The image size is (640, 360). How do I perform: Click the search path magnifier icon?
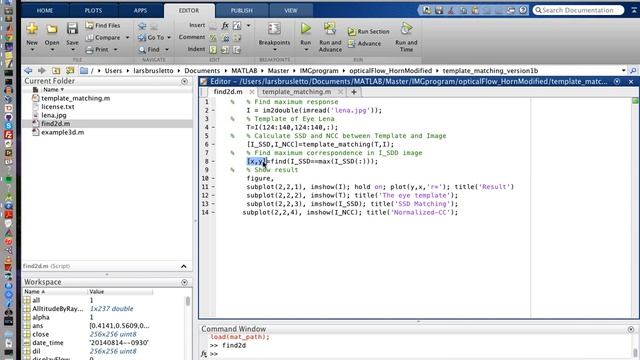633,71
